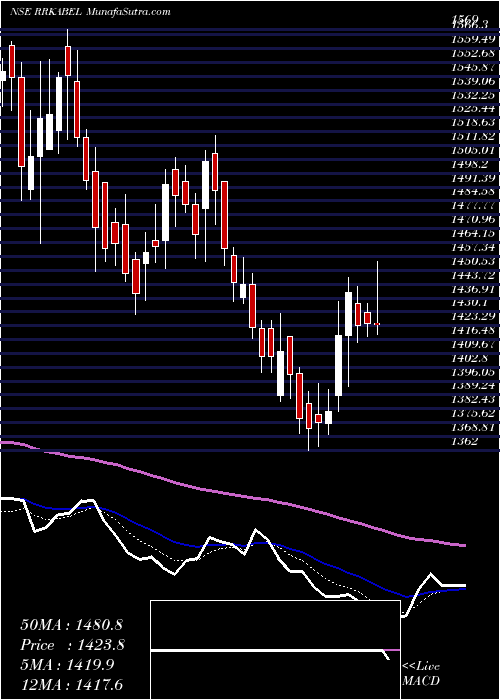500x700 pixels.
Task: Select the 1457.34 price axis label
Action: [474, 247]
